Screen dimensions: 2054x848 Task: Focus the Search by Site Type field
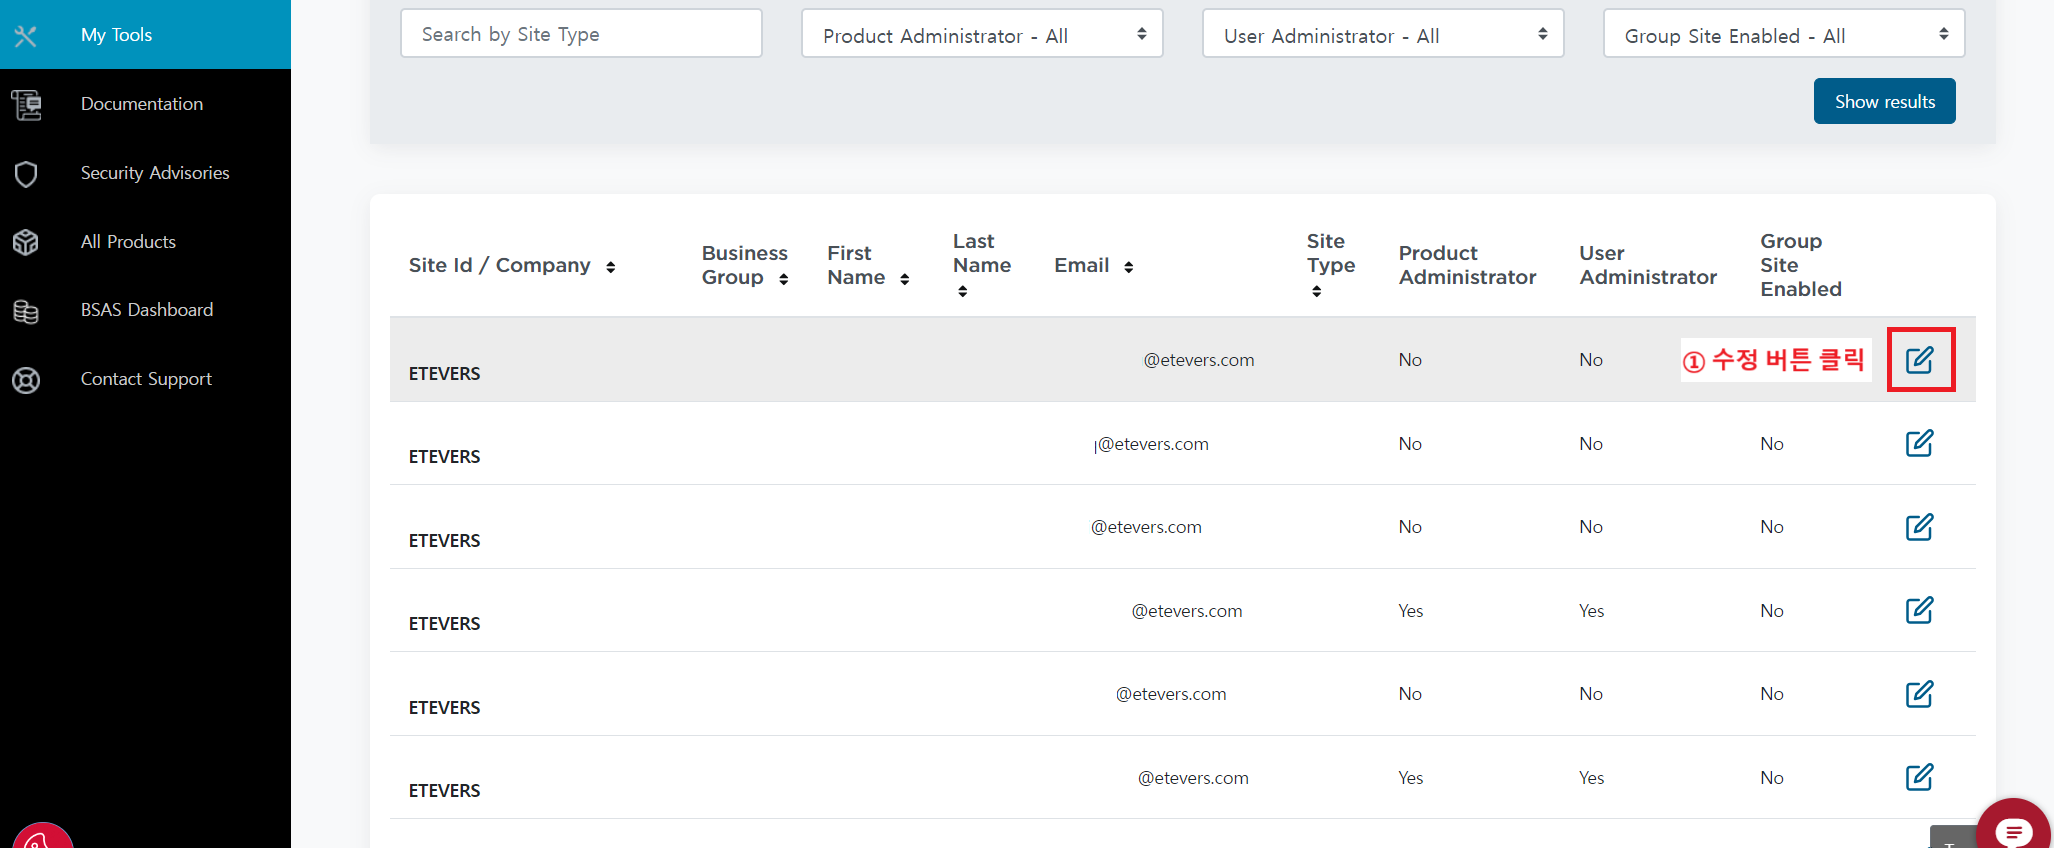(581, 34)
